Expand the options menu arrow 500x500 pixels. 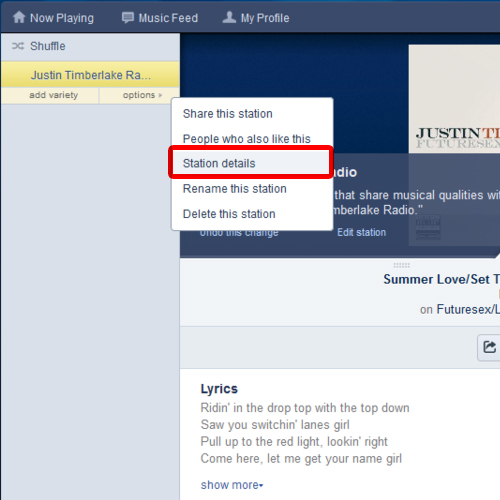(160, 95)
